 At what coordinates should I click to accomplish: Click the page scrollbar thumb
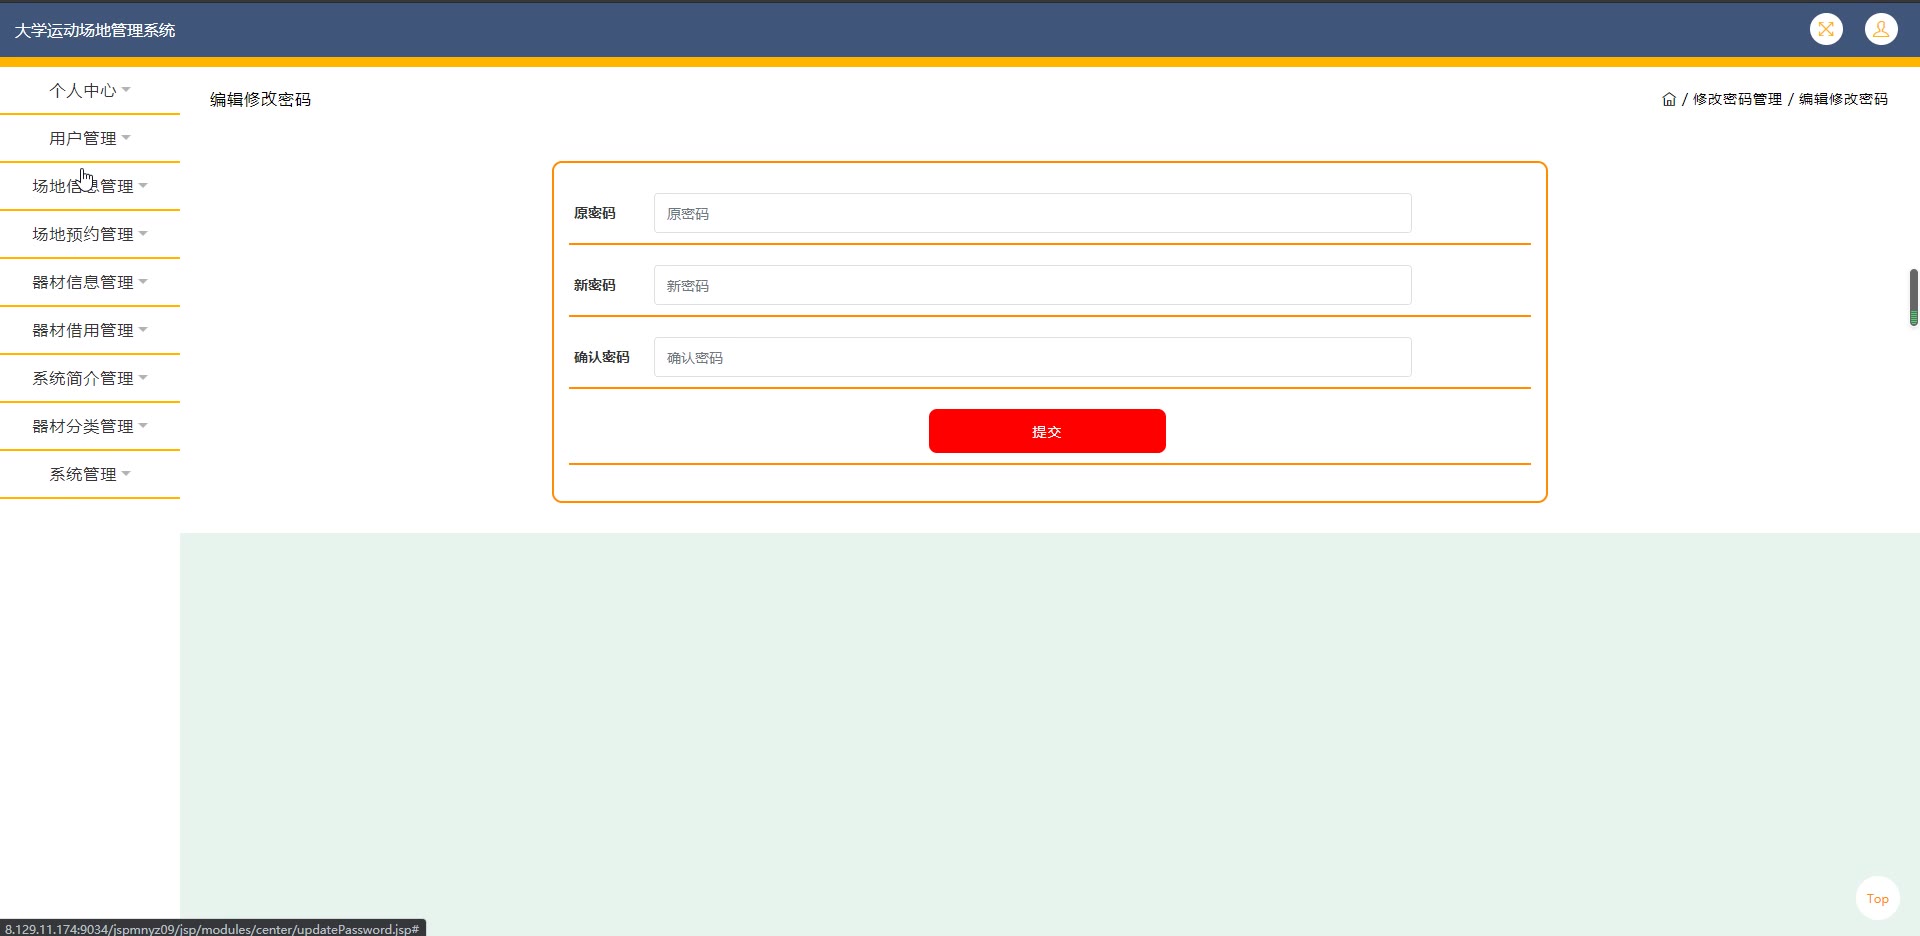coord(1913,297)
